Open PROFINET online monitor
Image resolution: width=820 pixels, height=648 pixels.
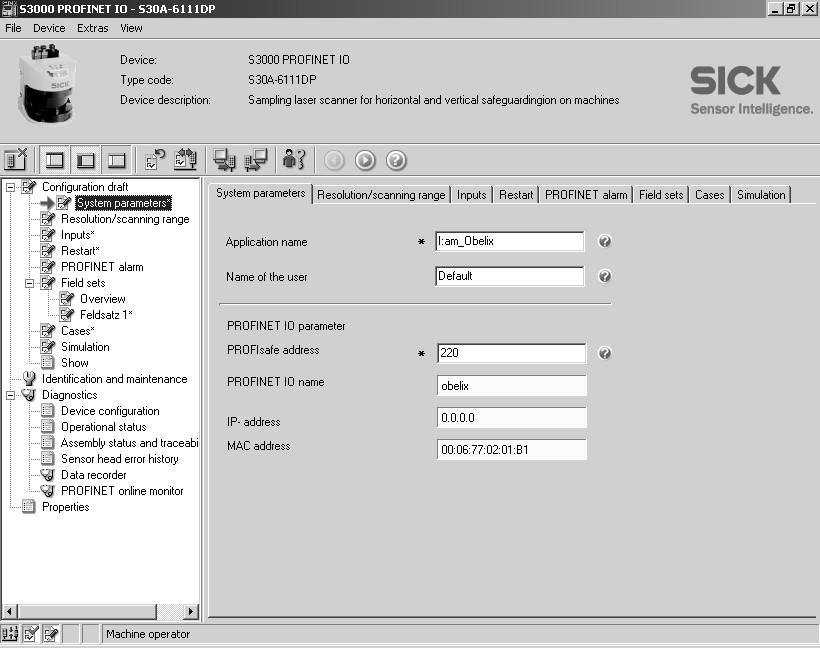(122, 491)
